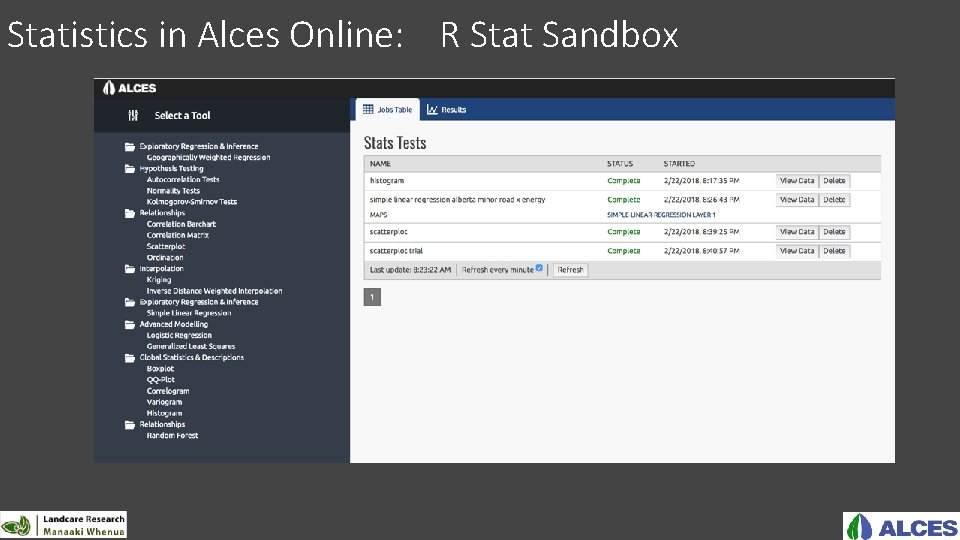Screen dimensions: 960x540
Task: Select Correlogram tool
Action: (x=168, y=391)
